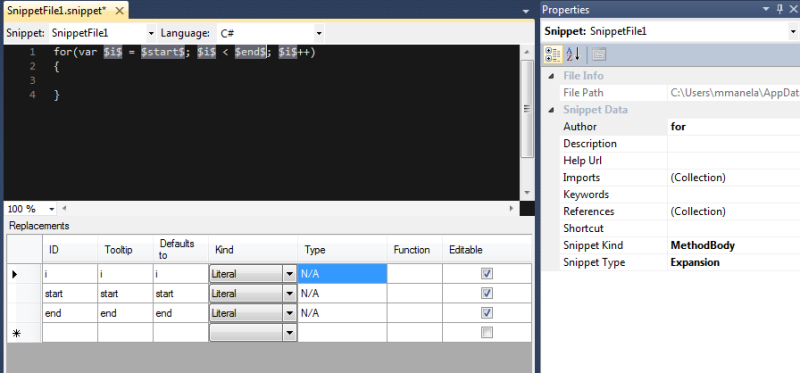Viewport: 800px width, 373px height.
Task: Click the Description property value field
Action: tap(734, 144)
